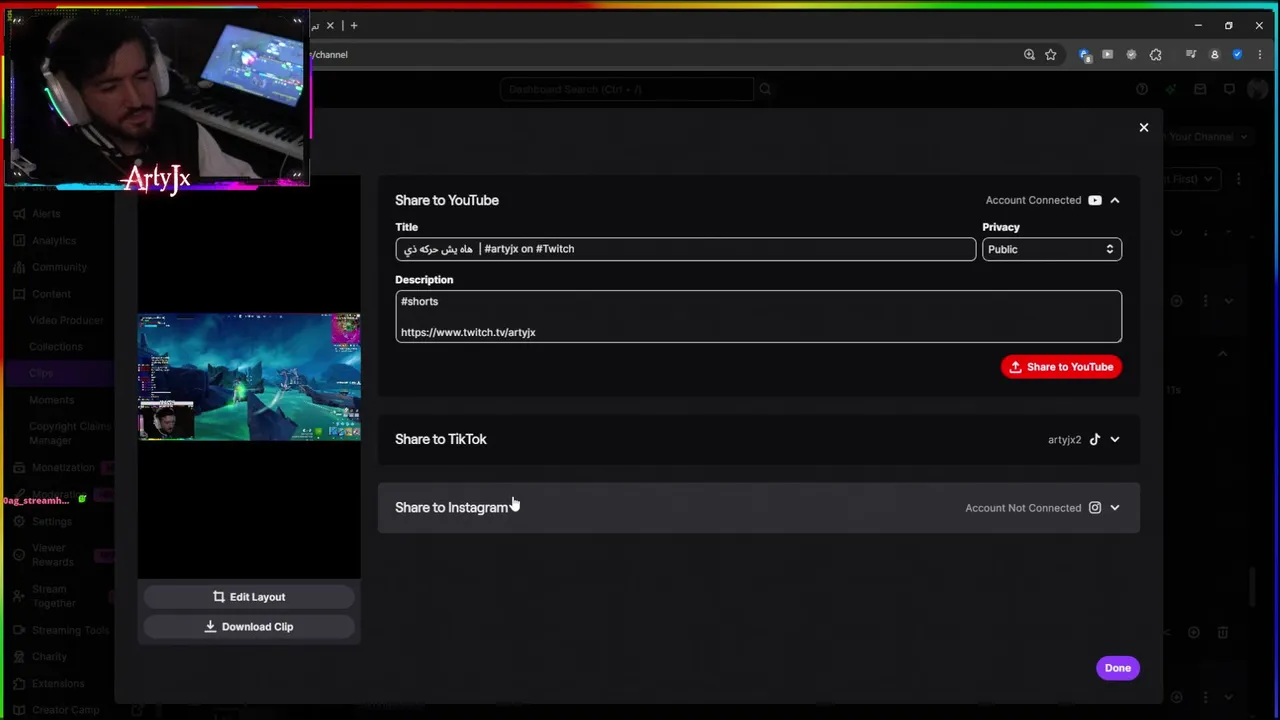The image size is (1280, 720).
Task: Click the dashboard search magnifier icon
Action: (x=765, y=89)
